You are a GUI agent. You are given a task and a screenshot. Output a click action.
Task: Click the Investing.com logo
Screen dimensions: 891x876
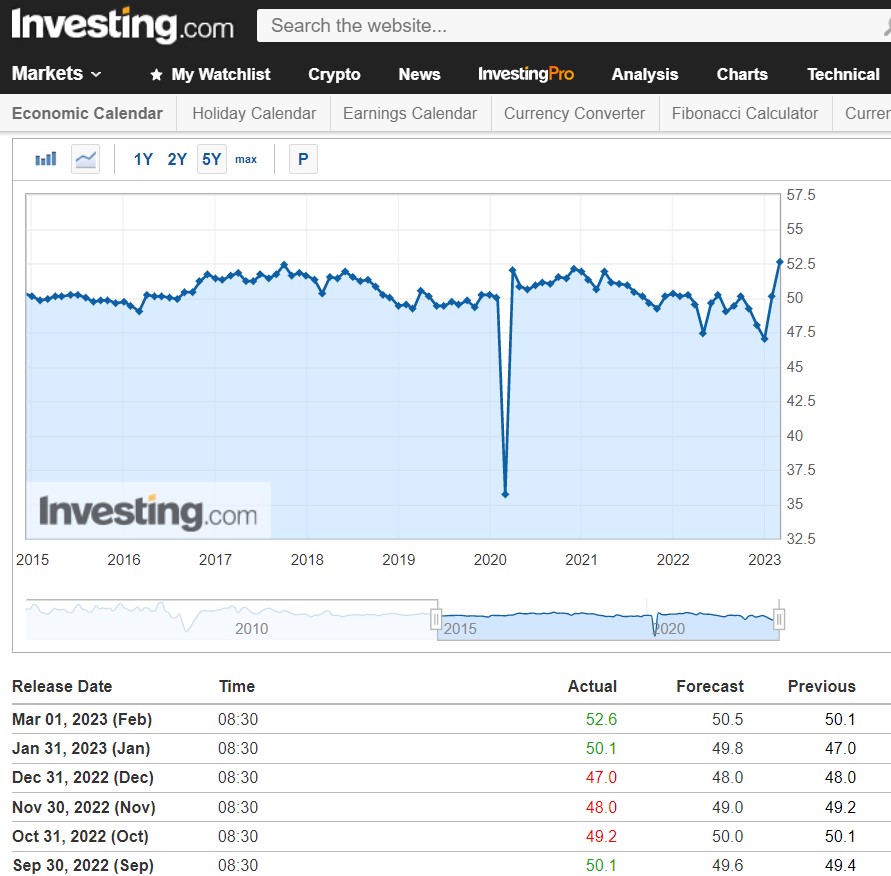[120, 26]
